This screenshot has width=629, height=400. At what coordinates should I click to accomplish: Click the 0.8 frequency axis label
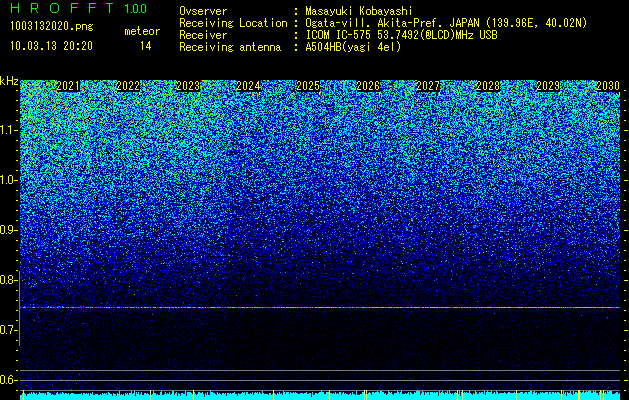9,280
